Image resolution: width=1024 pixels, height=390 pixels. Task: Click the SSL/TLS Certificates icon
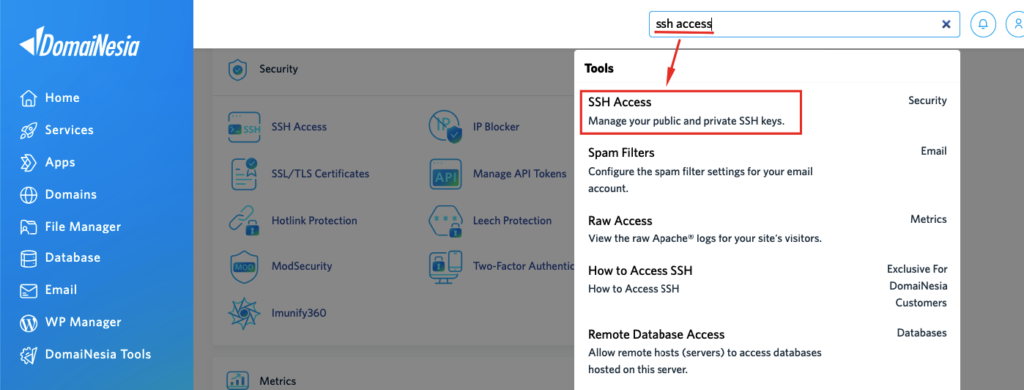click(244, 174)
